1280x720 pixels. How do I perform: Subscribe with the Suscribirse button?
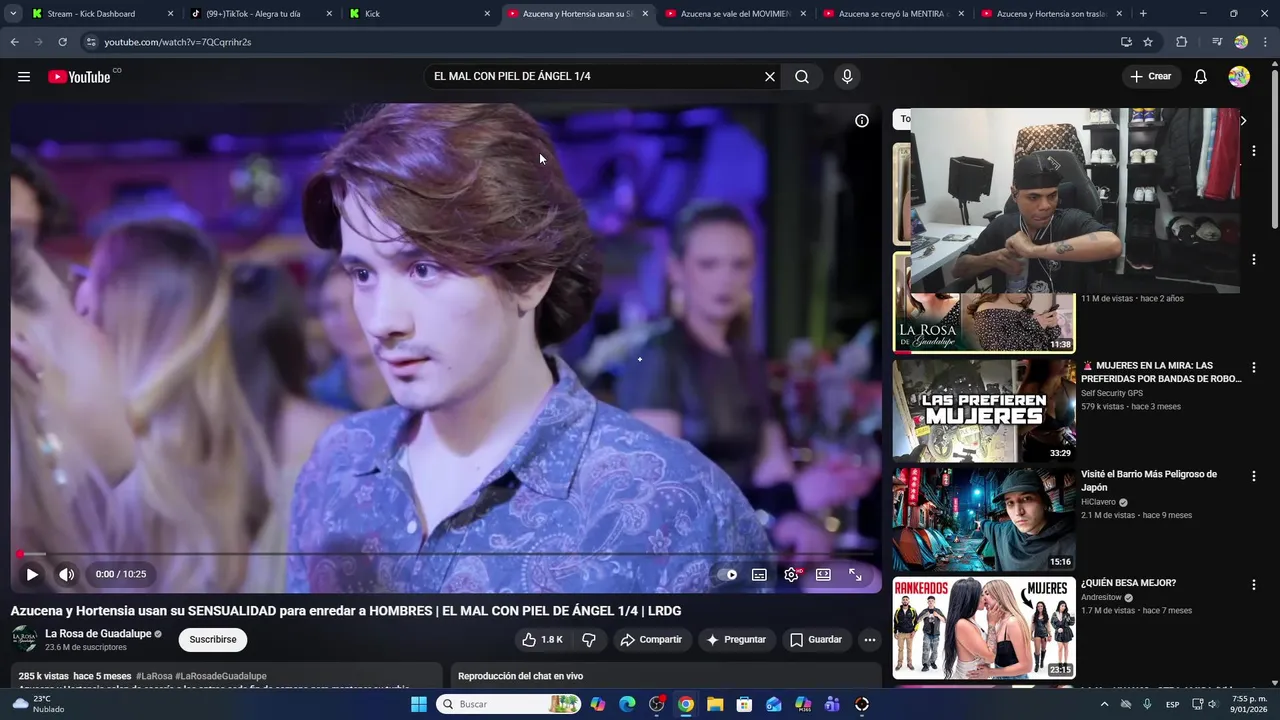pos(213,640)
